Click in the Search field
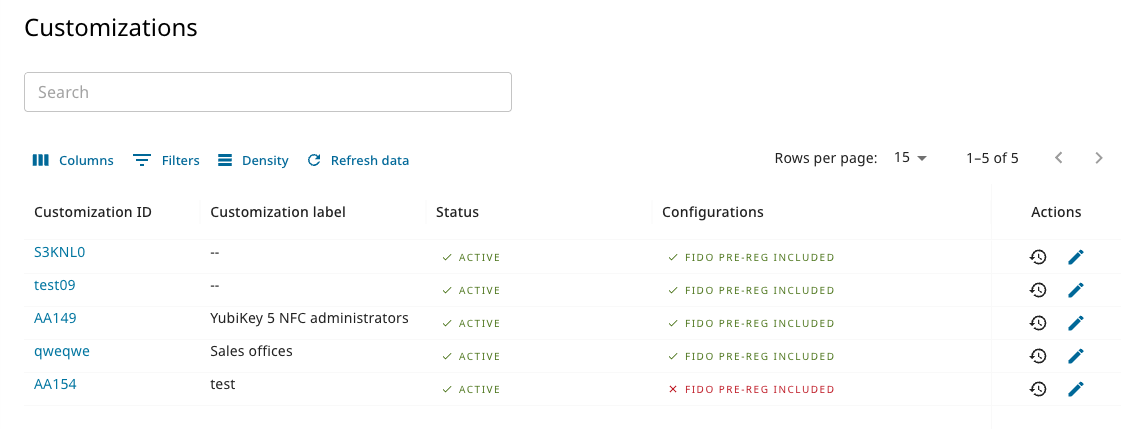The height and width of the screenshot is (429, 1124). coord(268,92)
